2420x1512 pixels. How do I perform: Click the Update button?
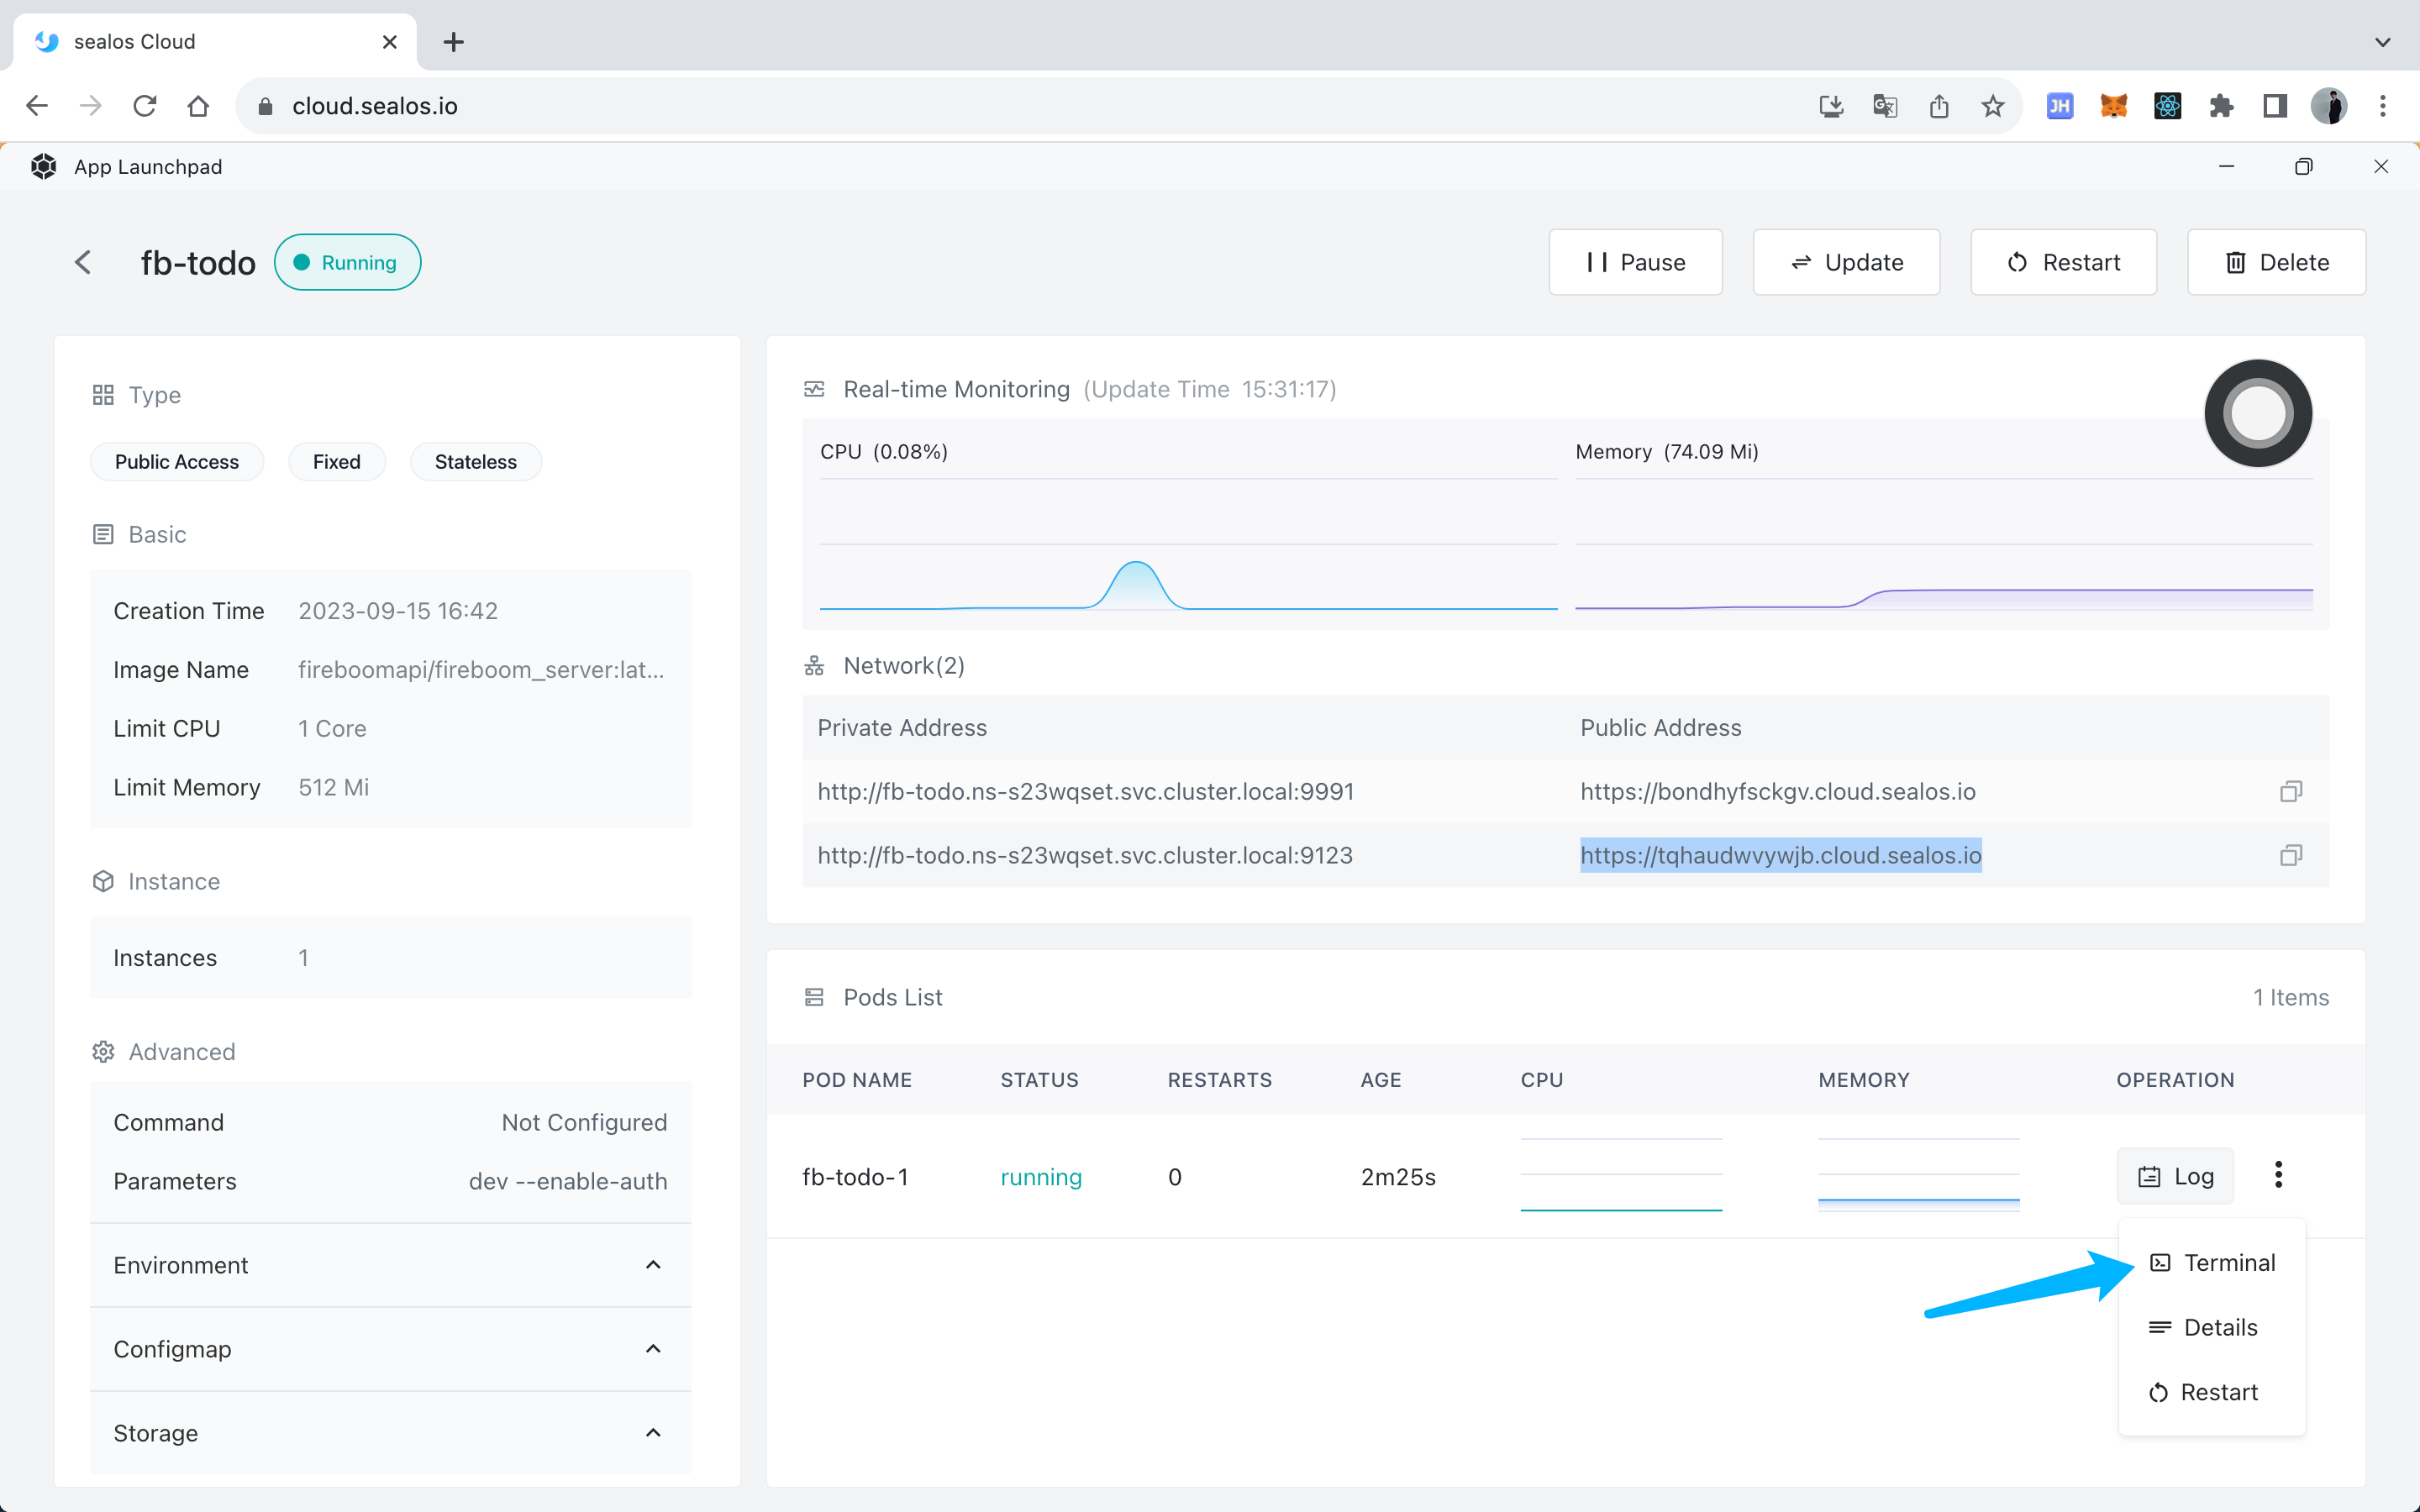point(1846,262)
